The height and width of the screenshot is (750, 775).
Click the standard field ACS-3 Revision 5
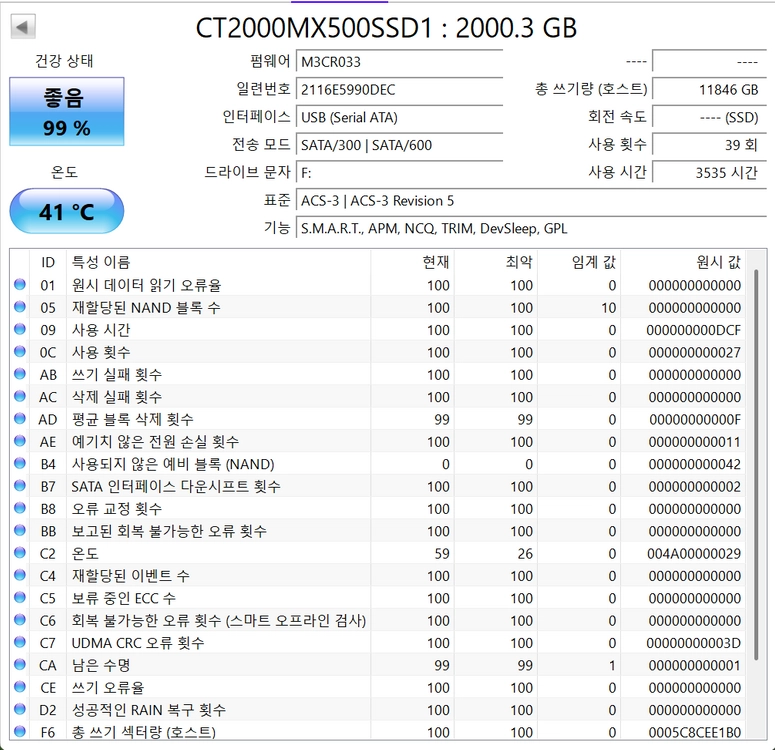click(531, 200)
